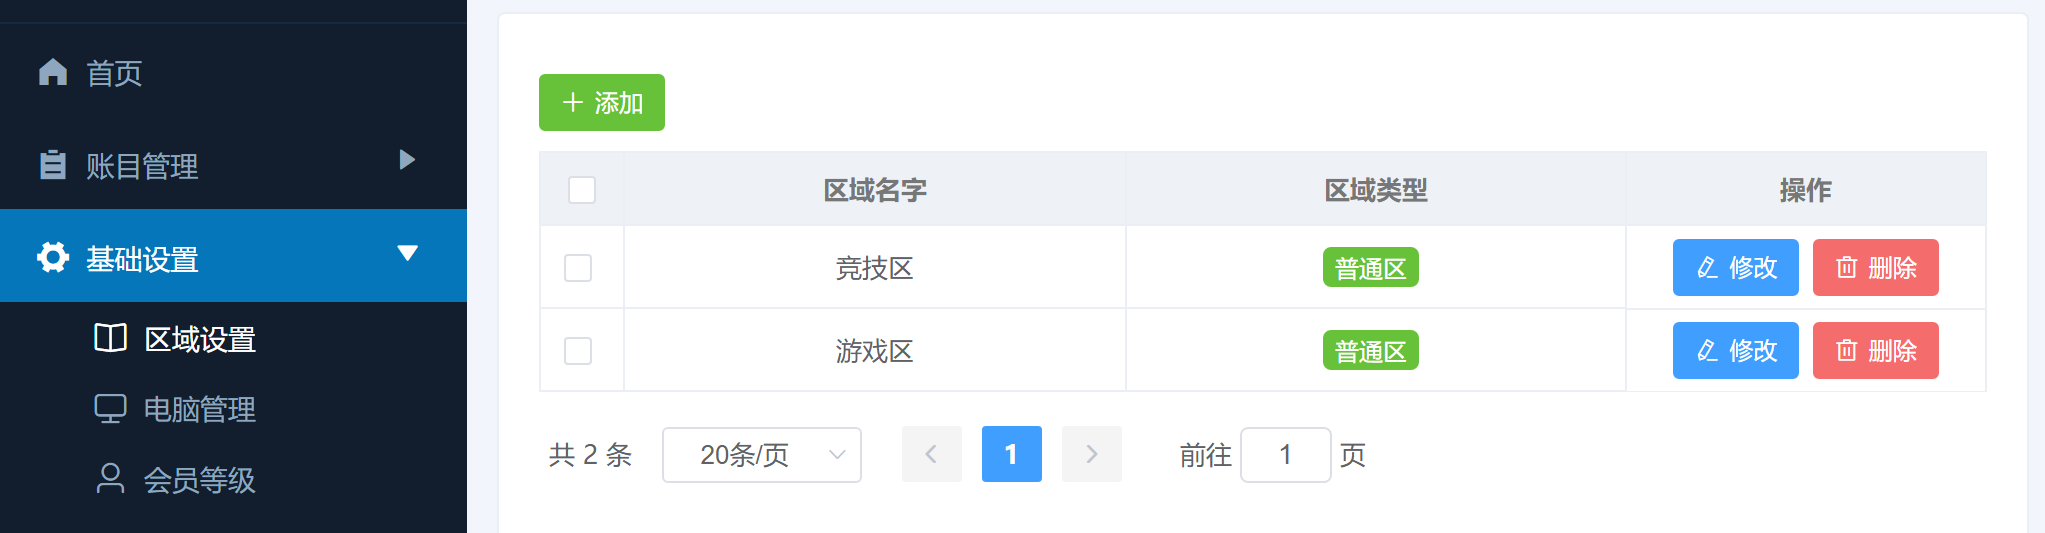The image size is (2045, 533).
Task: Click the previous page arrow in pagination
Action: pos(932,454)
